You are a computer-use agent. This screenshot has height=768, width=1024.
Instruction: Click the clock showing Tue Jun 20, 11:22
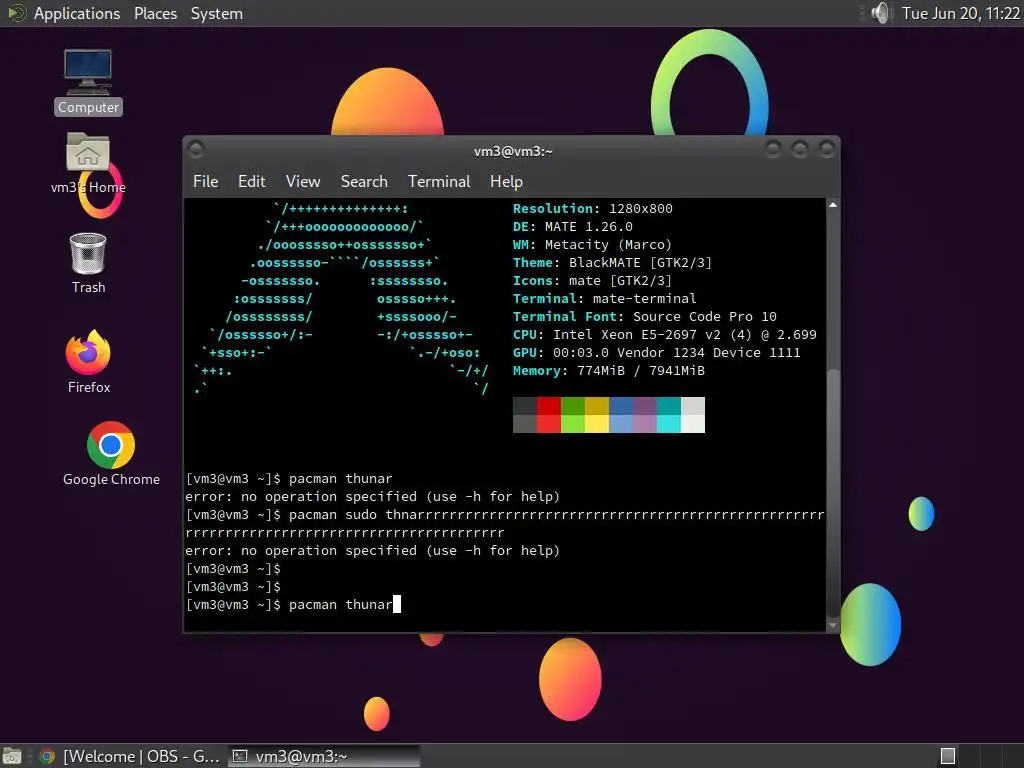(961, 13)
